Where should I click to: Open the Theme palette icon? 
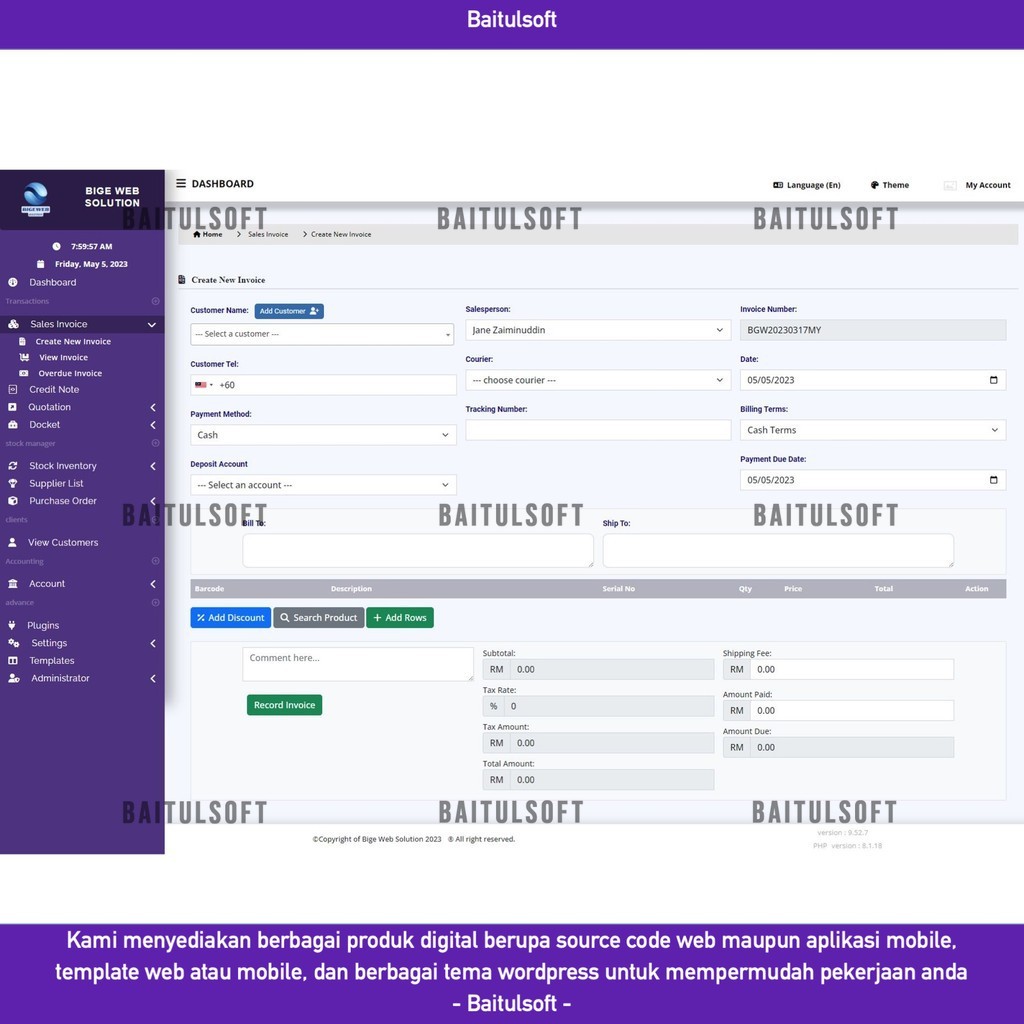pos(874,185)
